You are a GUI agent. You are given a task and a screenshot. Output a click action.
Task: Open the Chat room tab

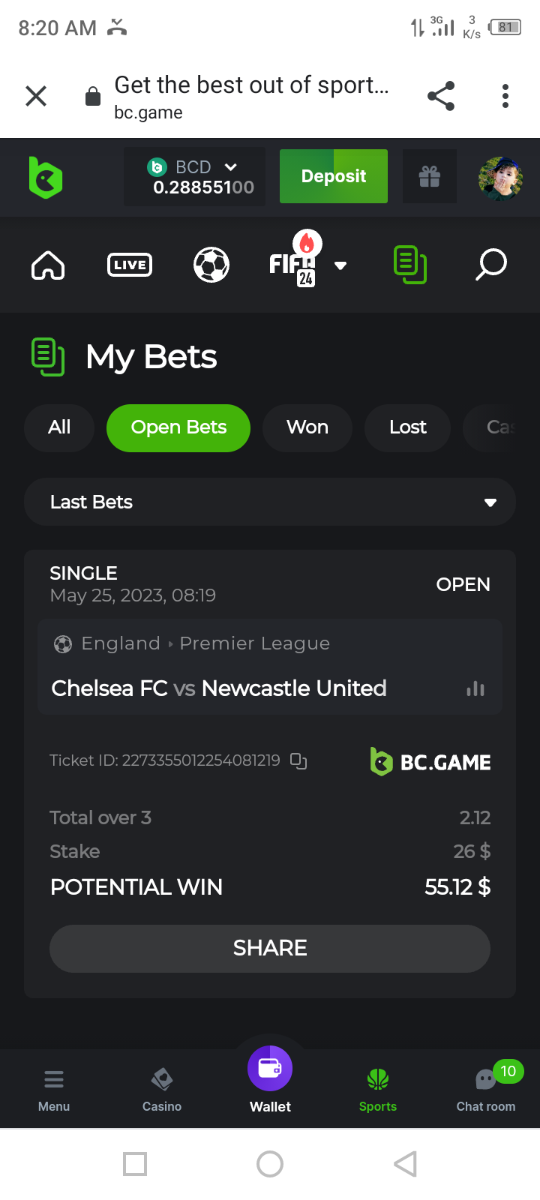tap(486, 1088)
